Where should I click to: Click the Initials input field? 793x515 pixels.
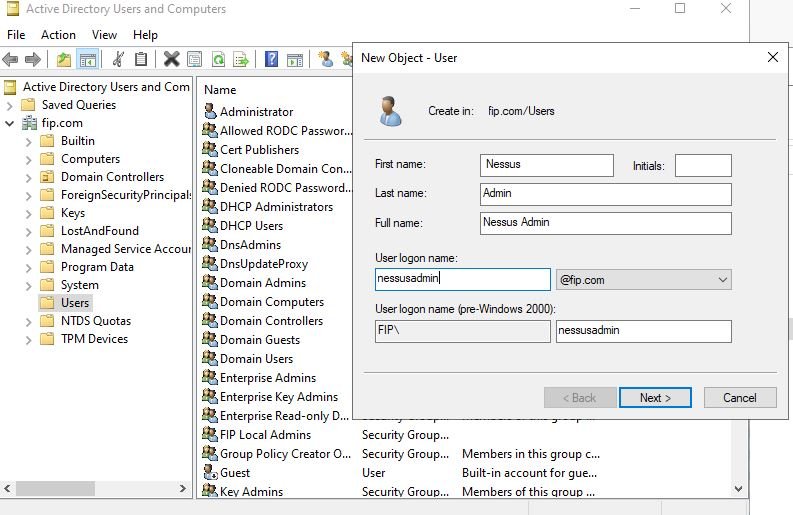click(x=703, y=165)
